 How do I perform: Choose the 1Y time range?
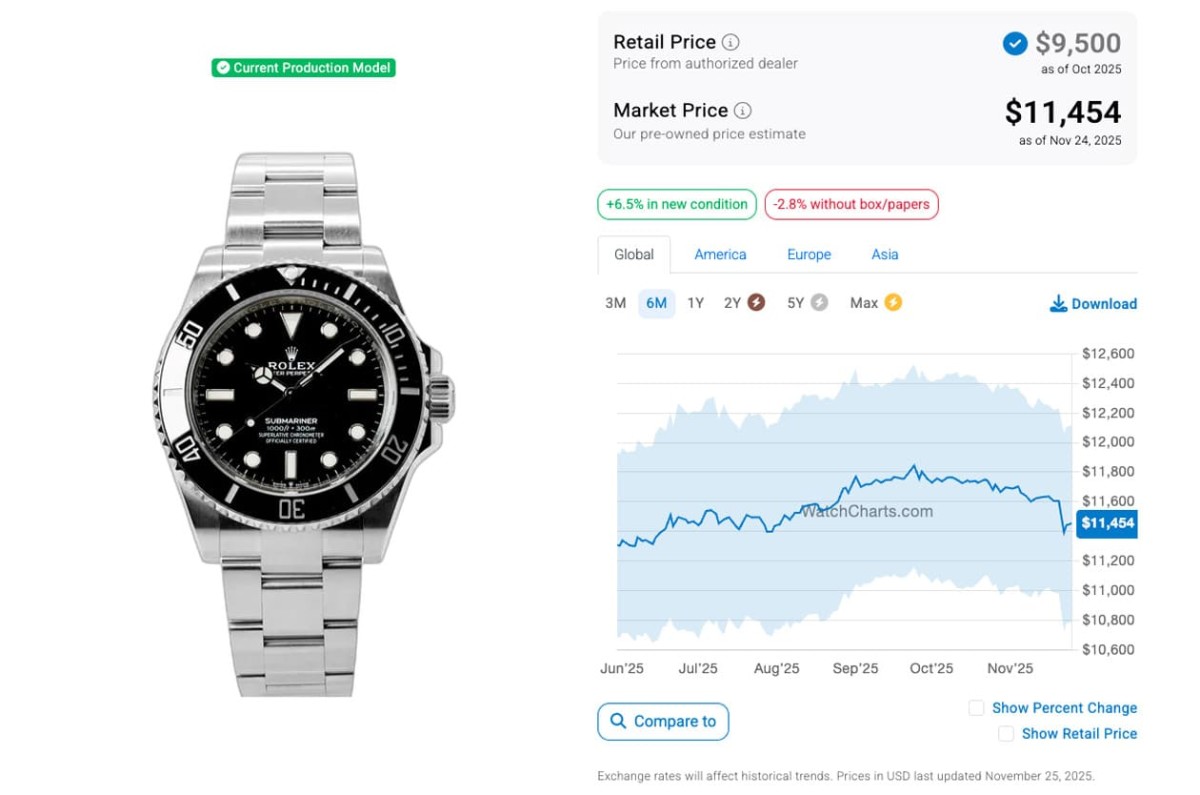click(696, 303)
